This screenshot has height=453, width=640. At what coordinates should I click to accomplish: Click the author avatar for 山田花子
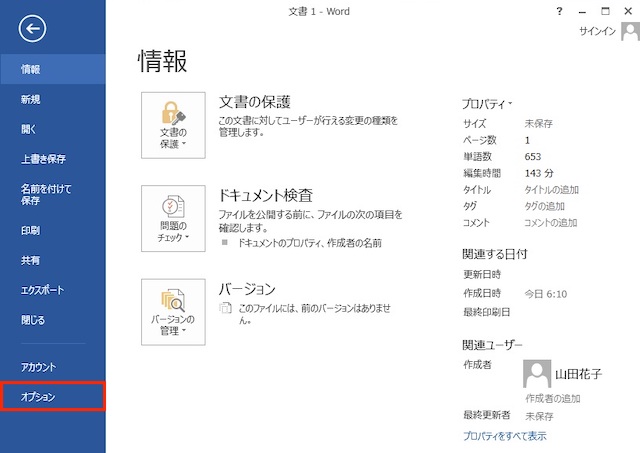coord(537,373)
